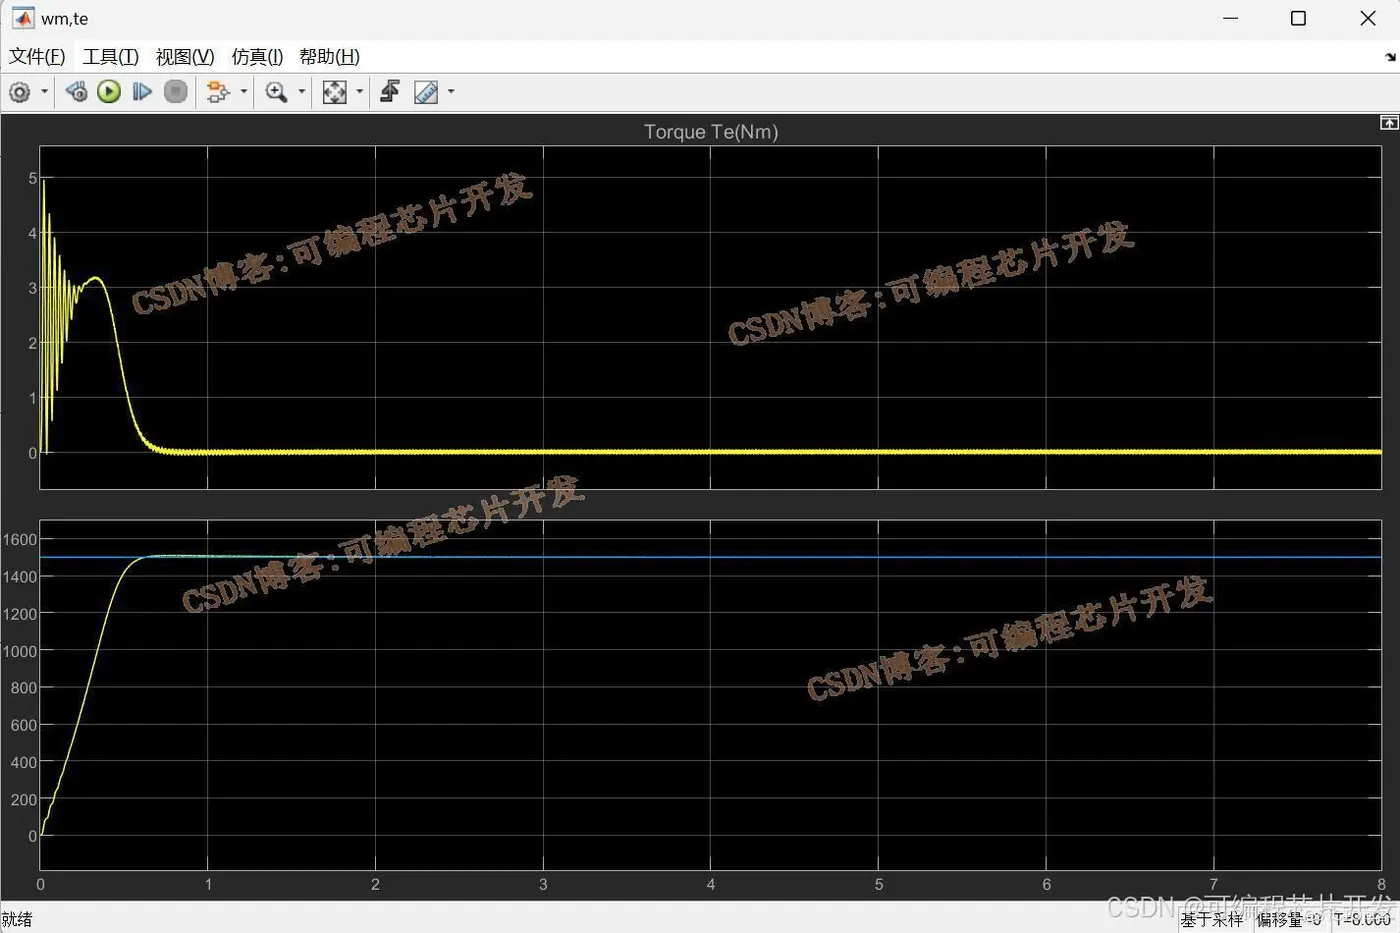Step forward one simulation step
The width and height of the screenshot is (1400, 933).
tap(142, 91)
